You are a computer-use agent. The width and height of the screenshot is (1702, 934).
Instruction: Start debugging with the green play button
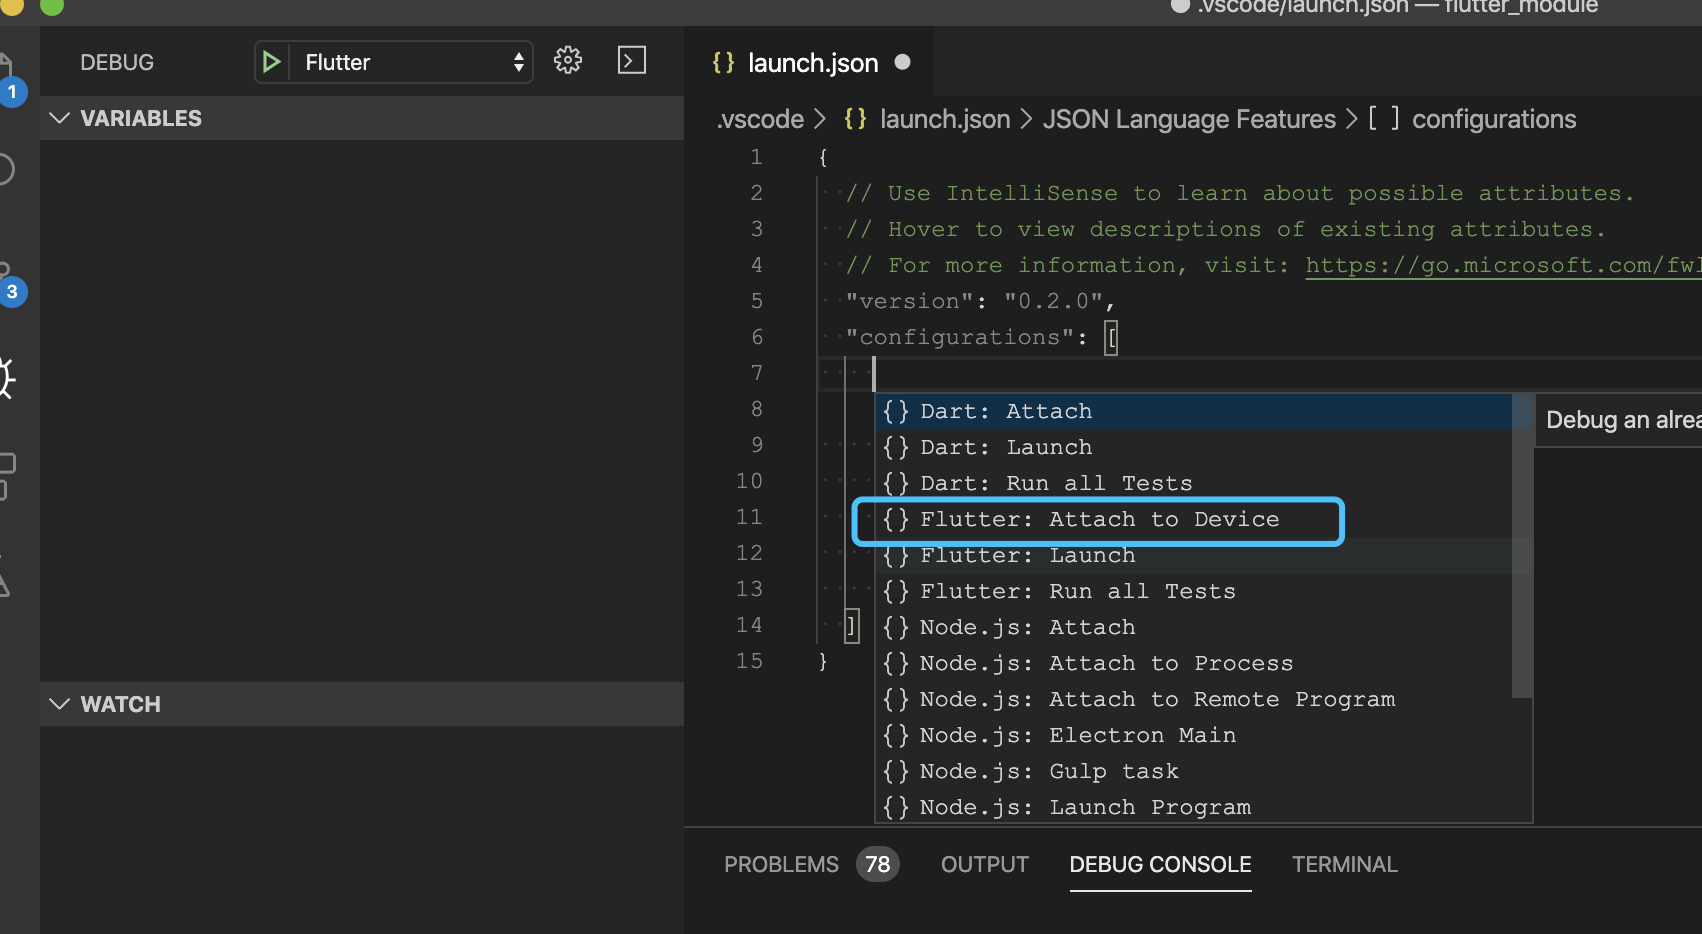pos(271,62)
